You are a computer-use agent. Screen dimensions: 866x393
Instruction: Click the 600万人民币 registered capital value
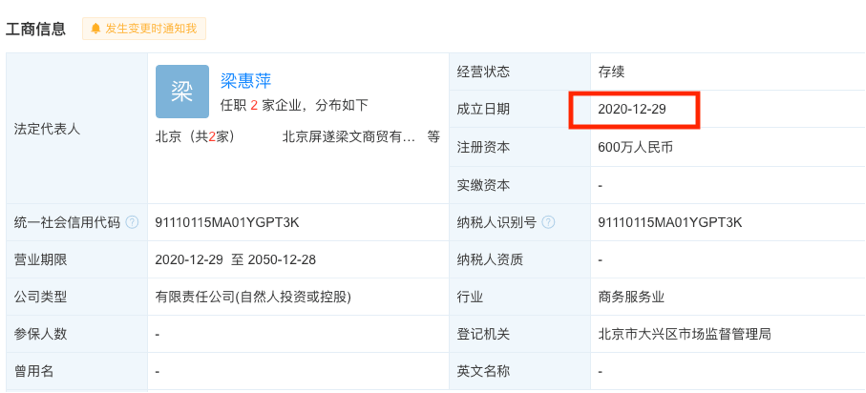coord(635,147)
